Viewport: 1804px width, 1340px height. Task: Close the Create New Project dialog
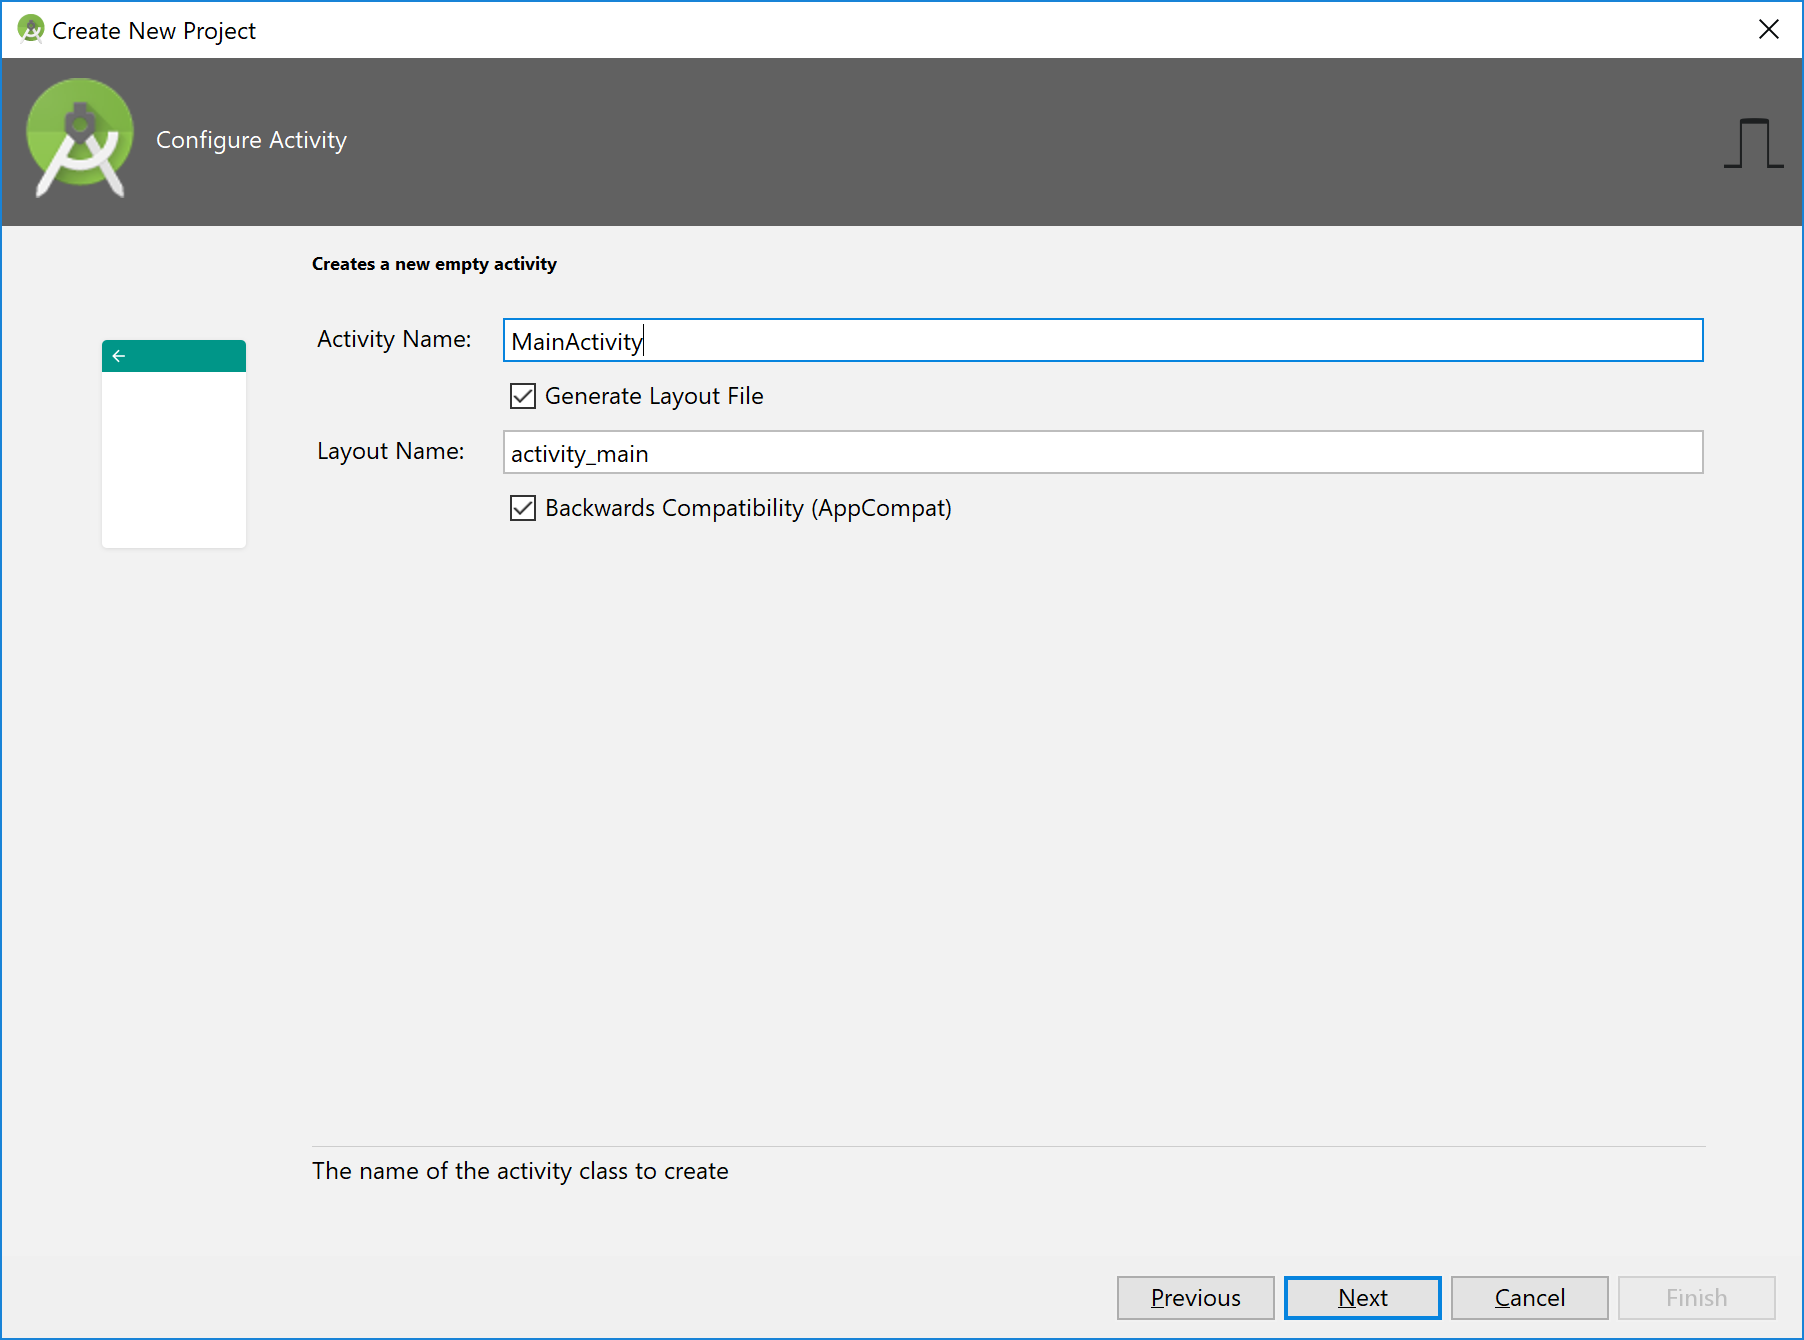(x=1768, y=30)
